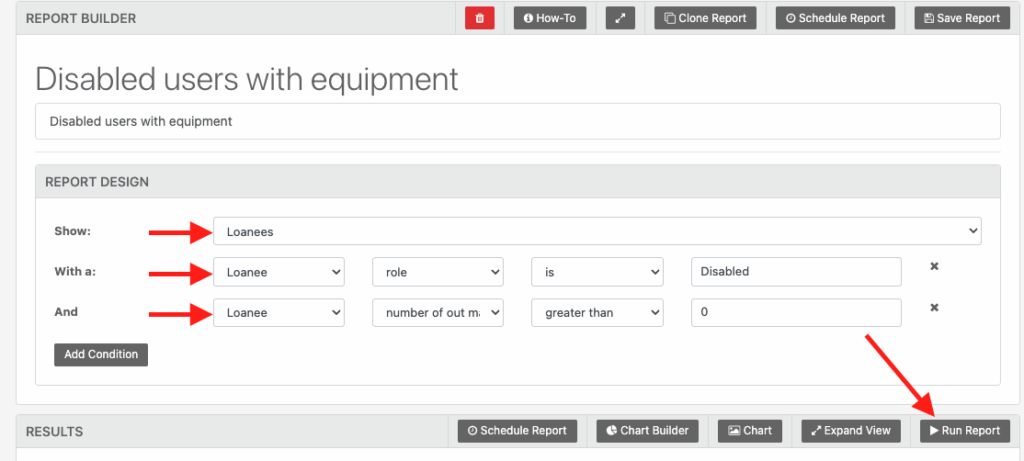Screen dimensions: 1024x461
Task: Open the Loanee dropdown in And row
Action: 279,313
